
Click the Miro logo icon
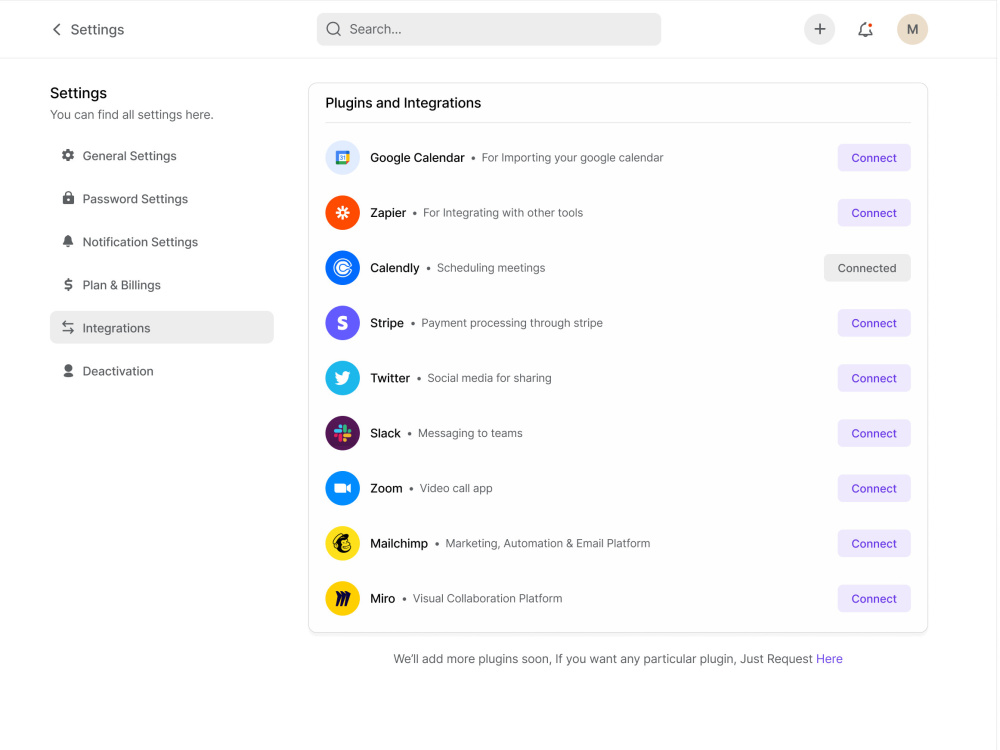pyautogui.click(x=342, y=599)
